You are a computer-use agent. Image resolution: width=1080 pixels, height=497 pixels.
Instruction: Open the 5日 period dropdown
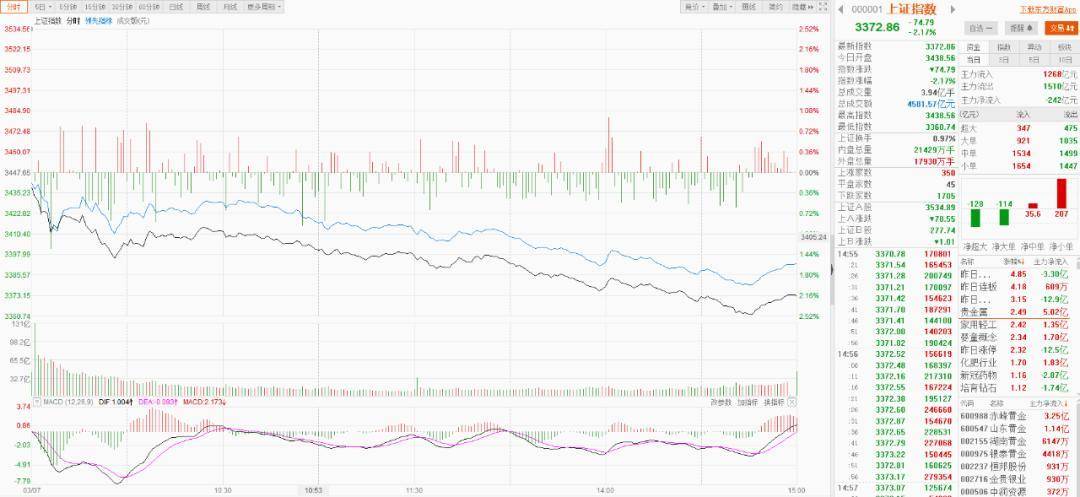point(42,7)
